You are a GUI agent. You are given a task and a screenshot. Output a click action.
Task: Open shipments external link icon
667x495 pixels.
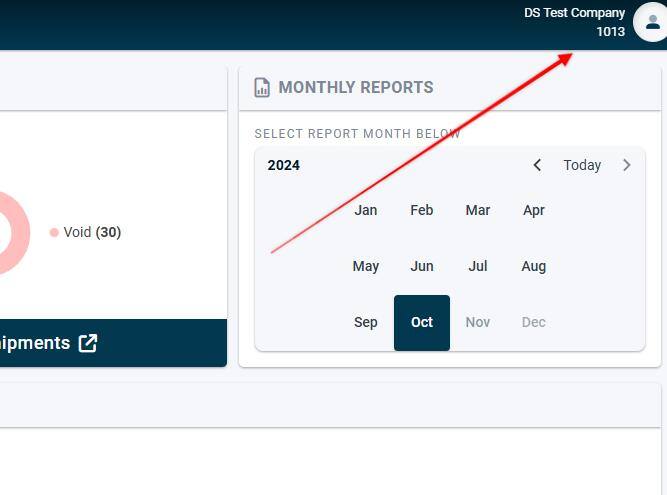(88, 343)
